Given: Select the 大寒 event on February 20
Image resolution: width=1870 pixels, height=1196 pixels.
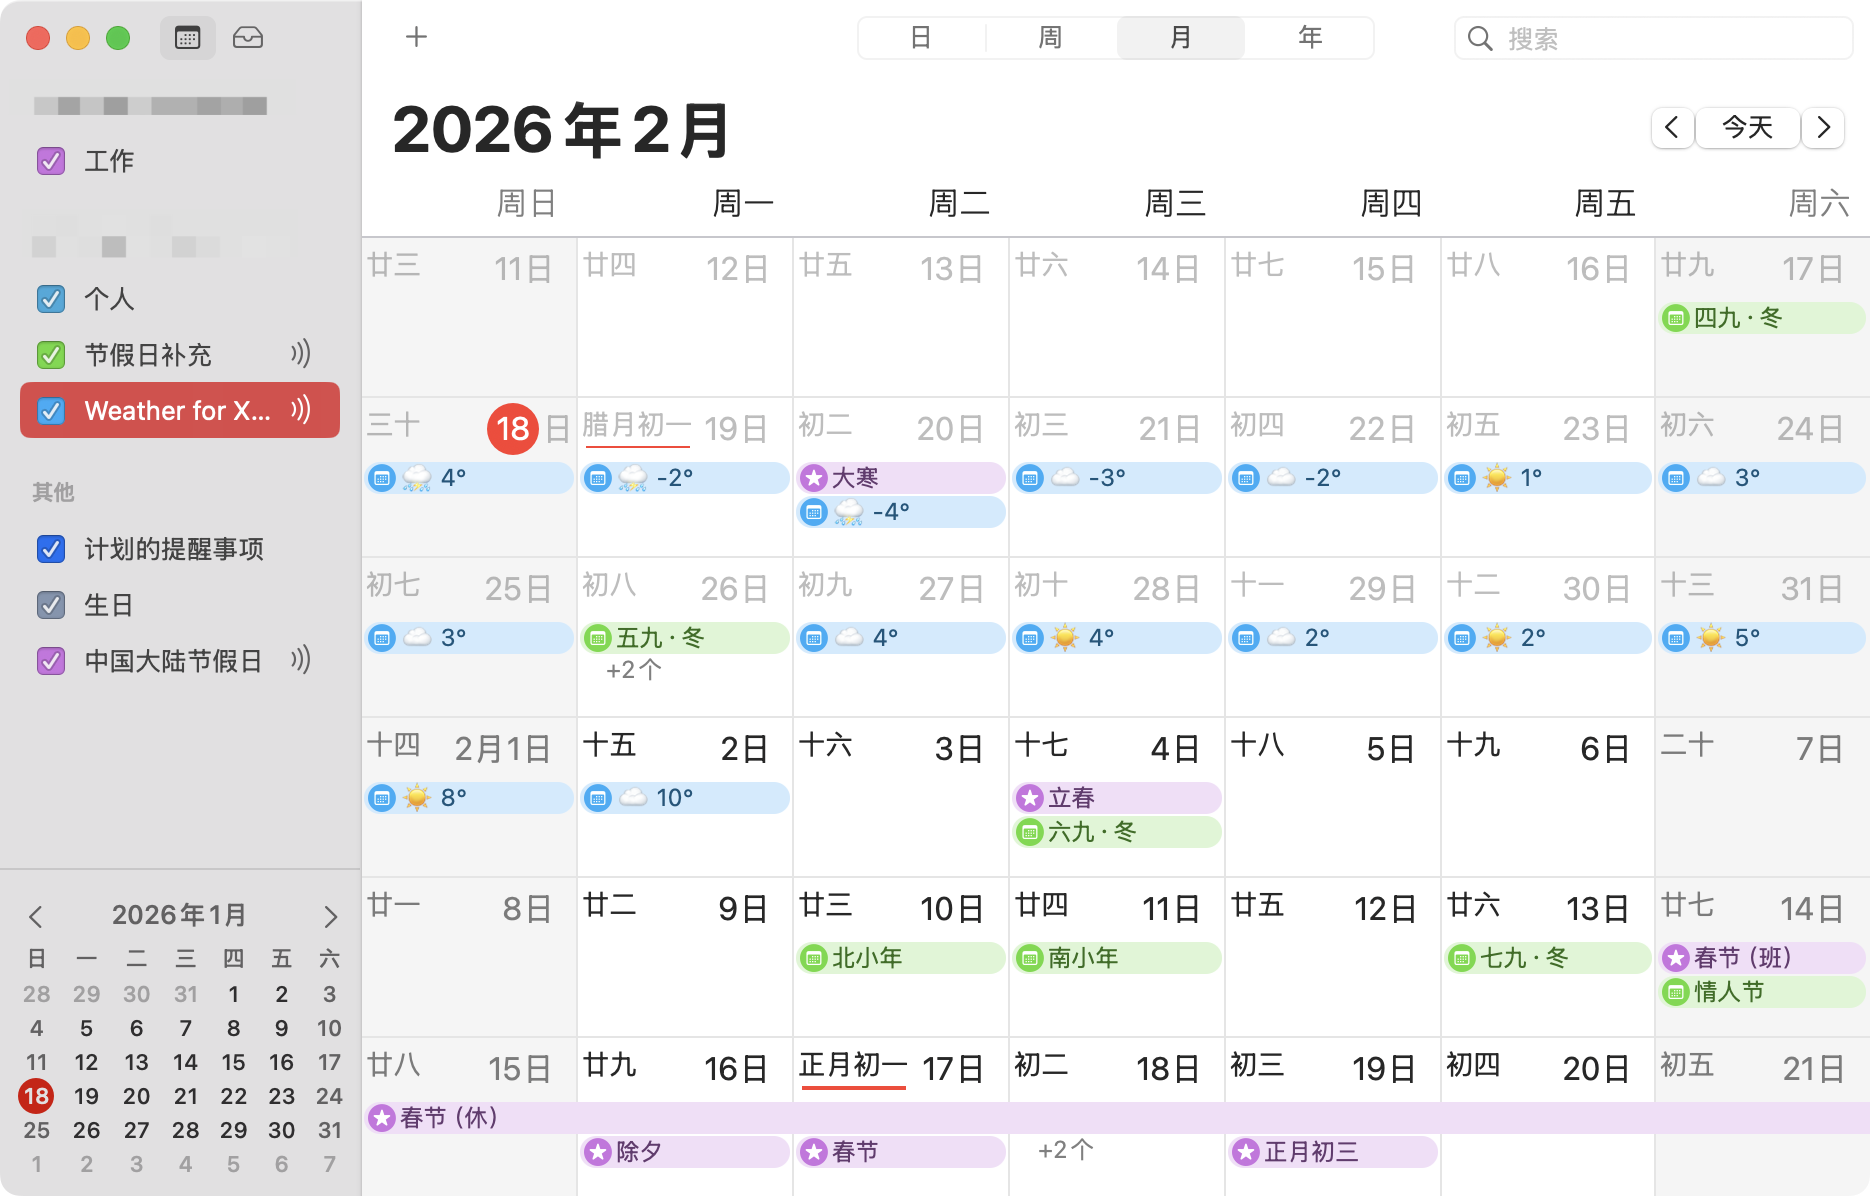Looking at the screenshot, I should coord(900,478).
